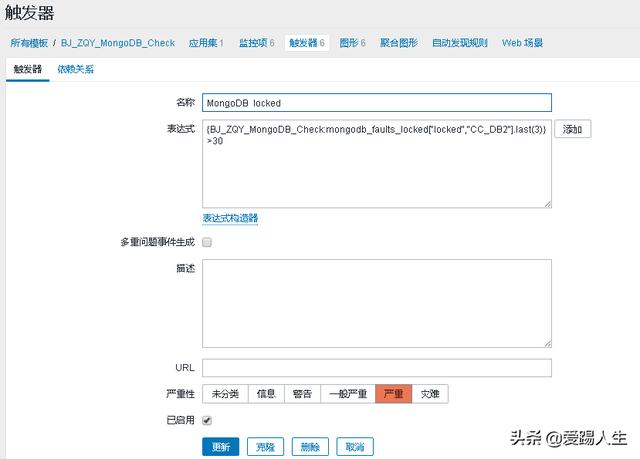This screenshot has height=459, width=640.
Task: Set severity to 信息
Action: [266, 394]
